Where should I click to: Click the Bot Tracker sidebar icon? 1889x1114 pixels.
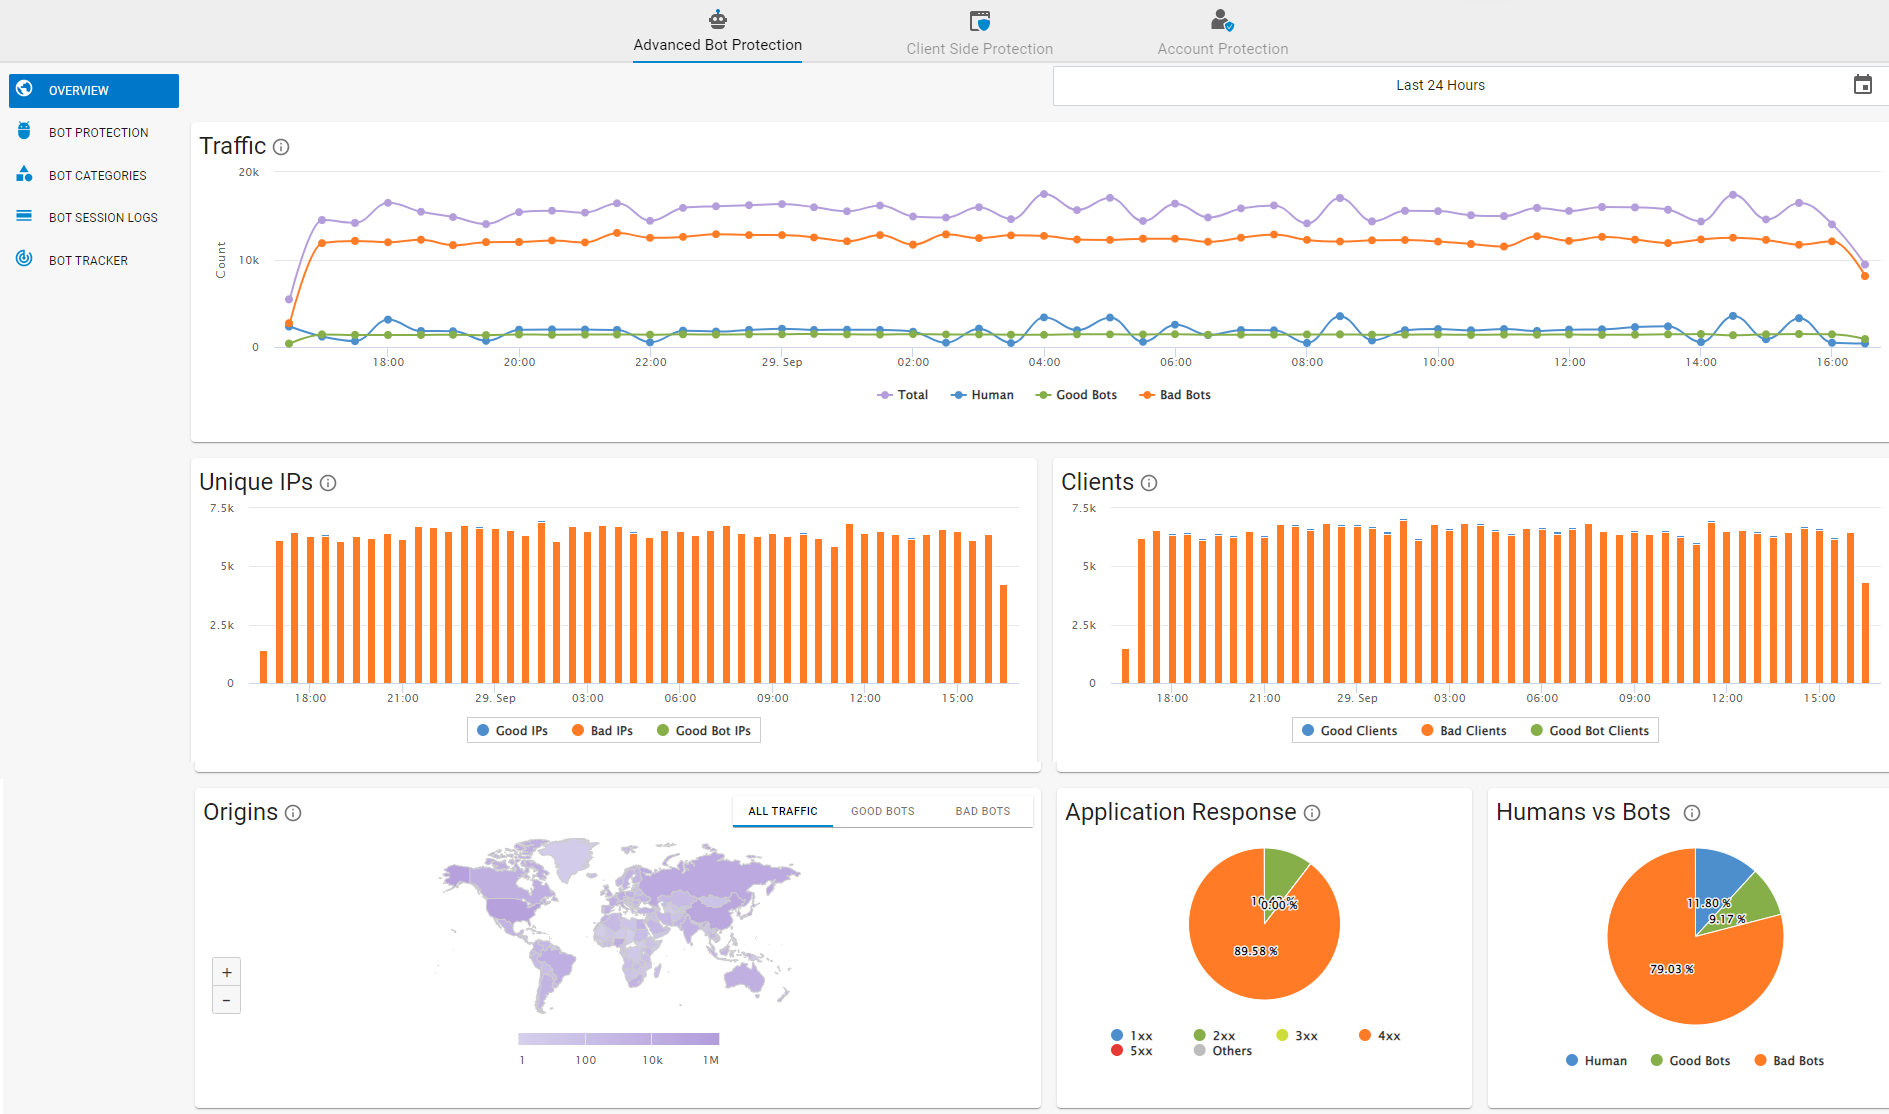[x=24, y=259]
